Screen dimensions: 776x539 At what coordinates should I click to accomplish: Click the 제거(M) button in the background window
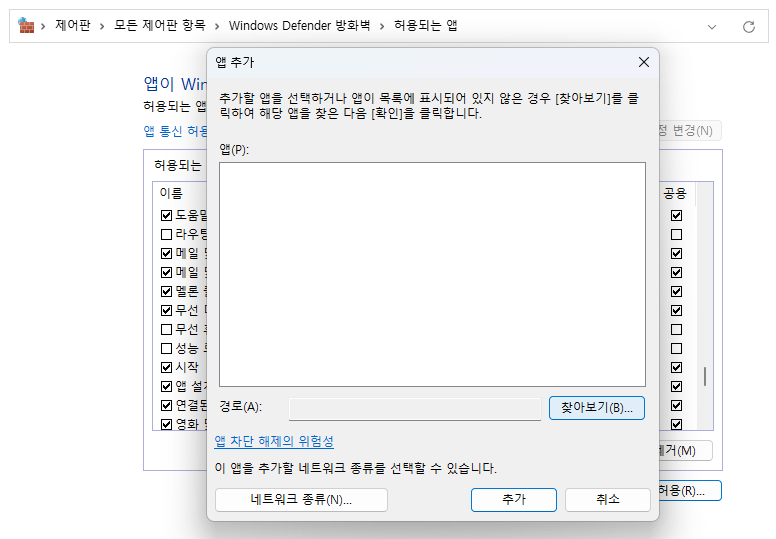pos(685,450)
